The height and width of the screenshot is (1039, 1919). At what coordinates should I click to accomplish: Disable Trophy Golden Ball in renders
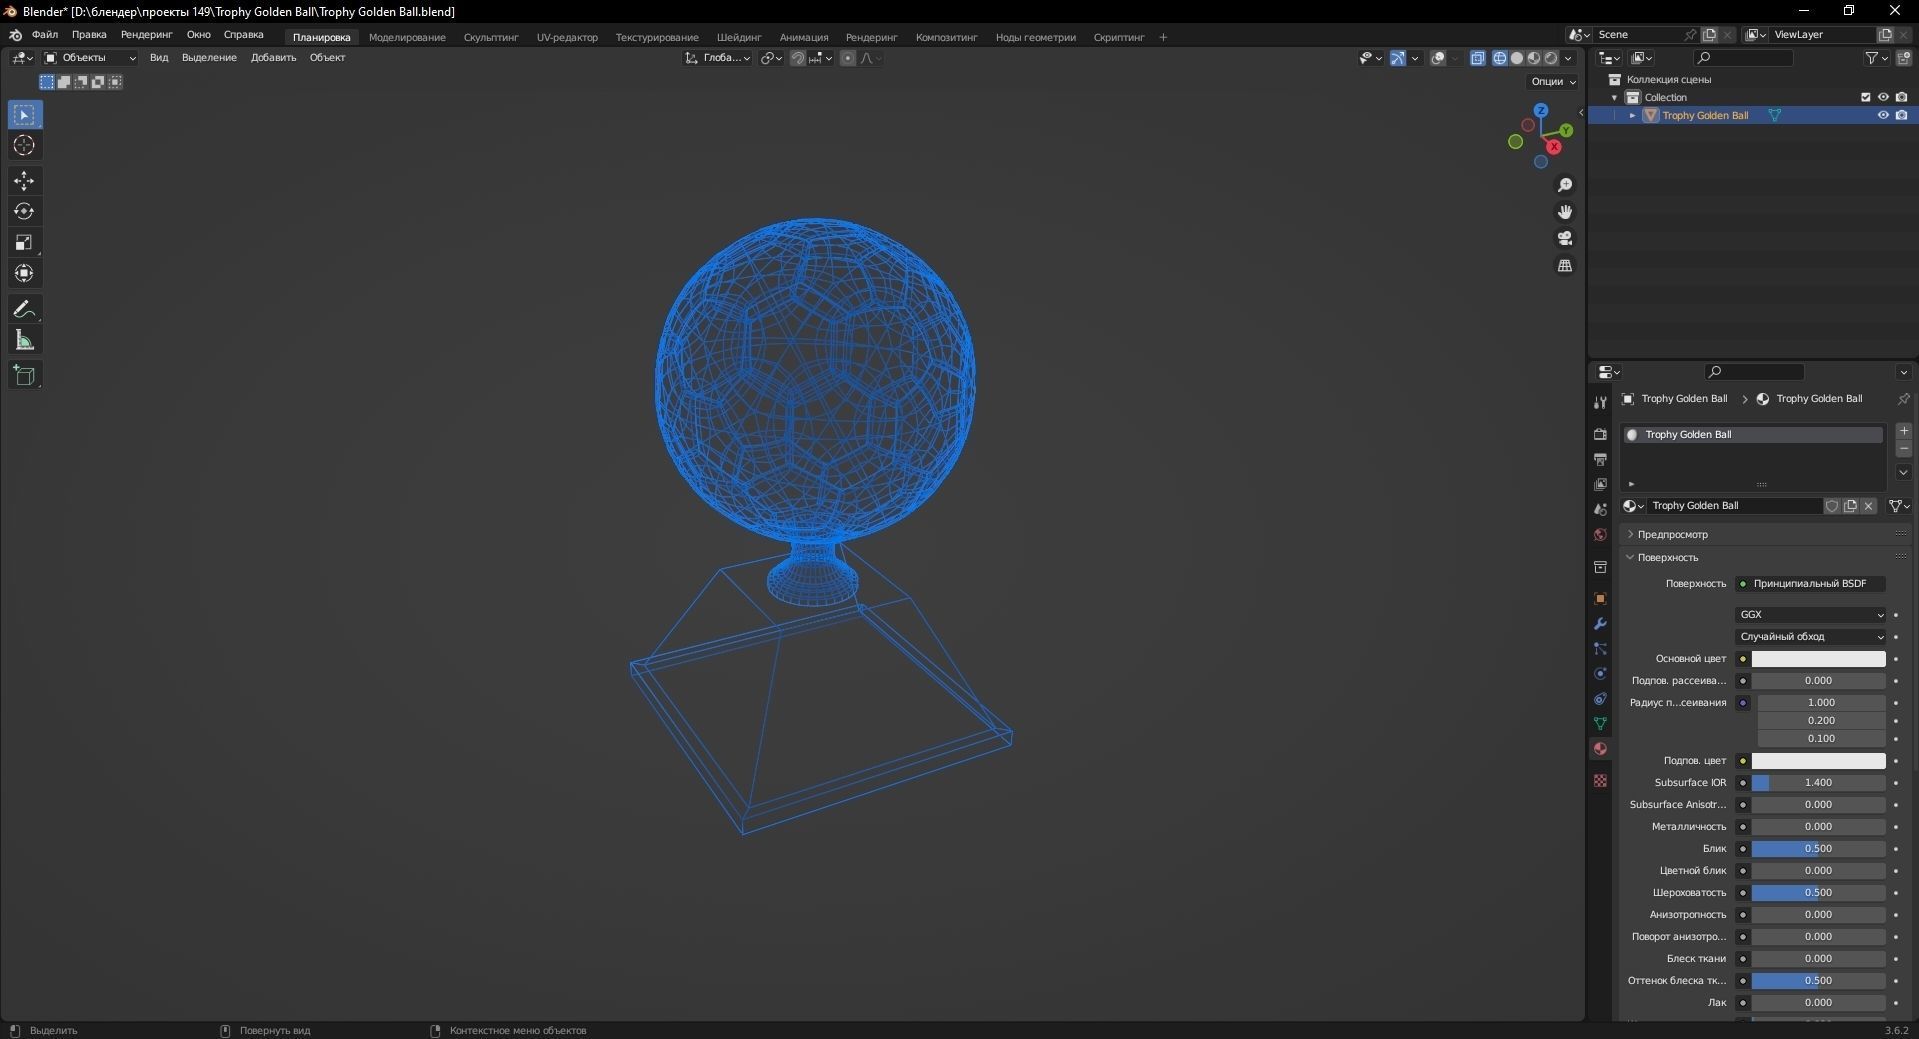click(1901, 115)
